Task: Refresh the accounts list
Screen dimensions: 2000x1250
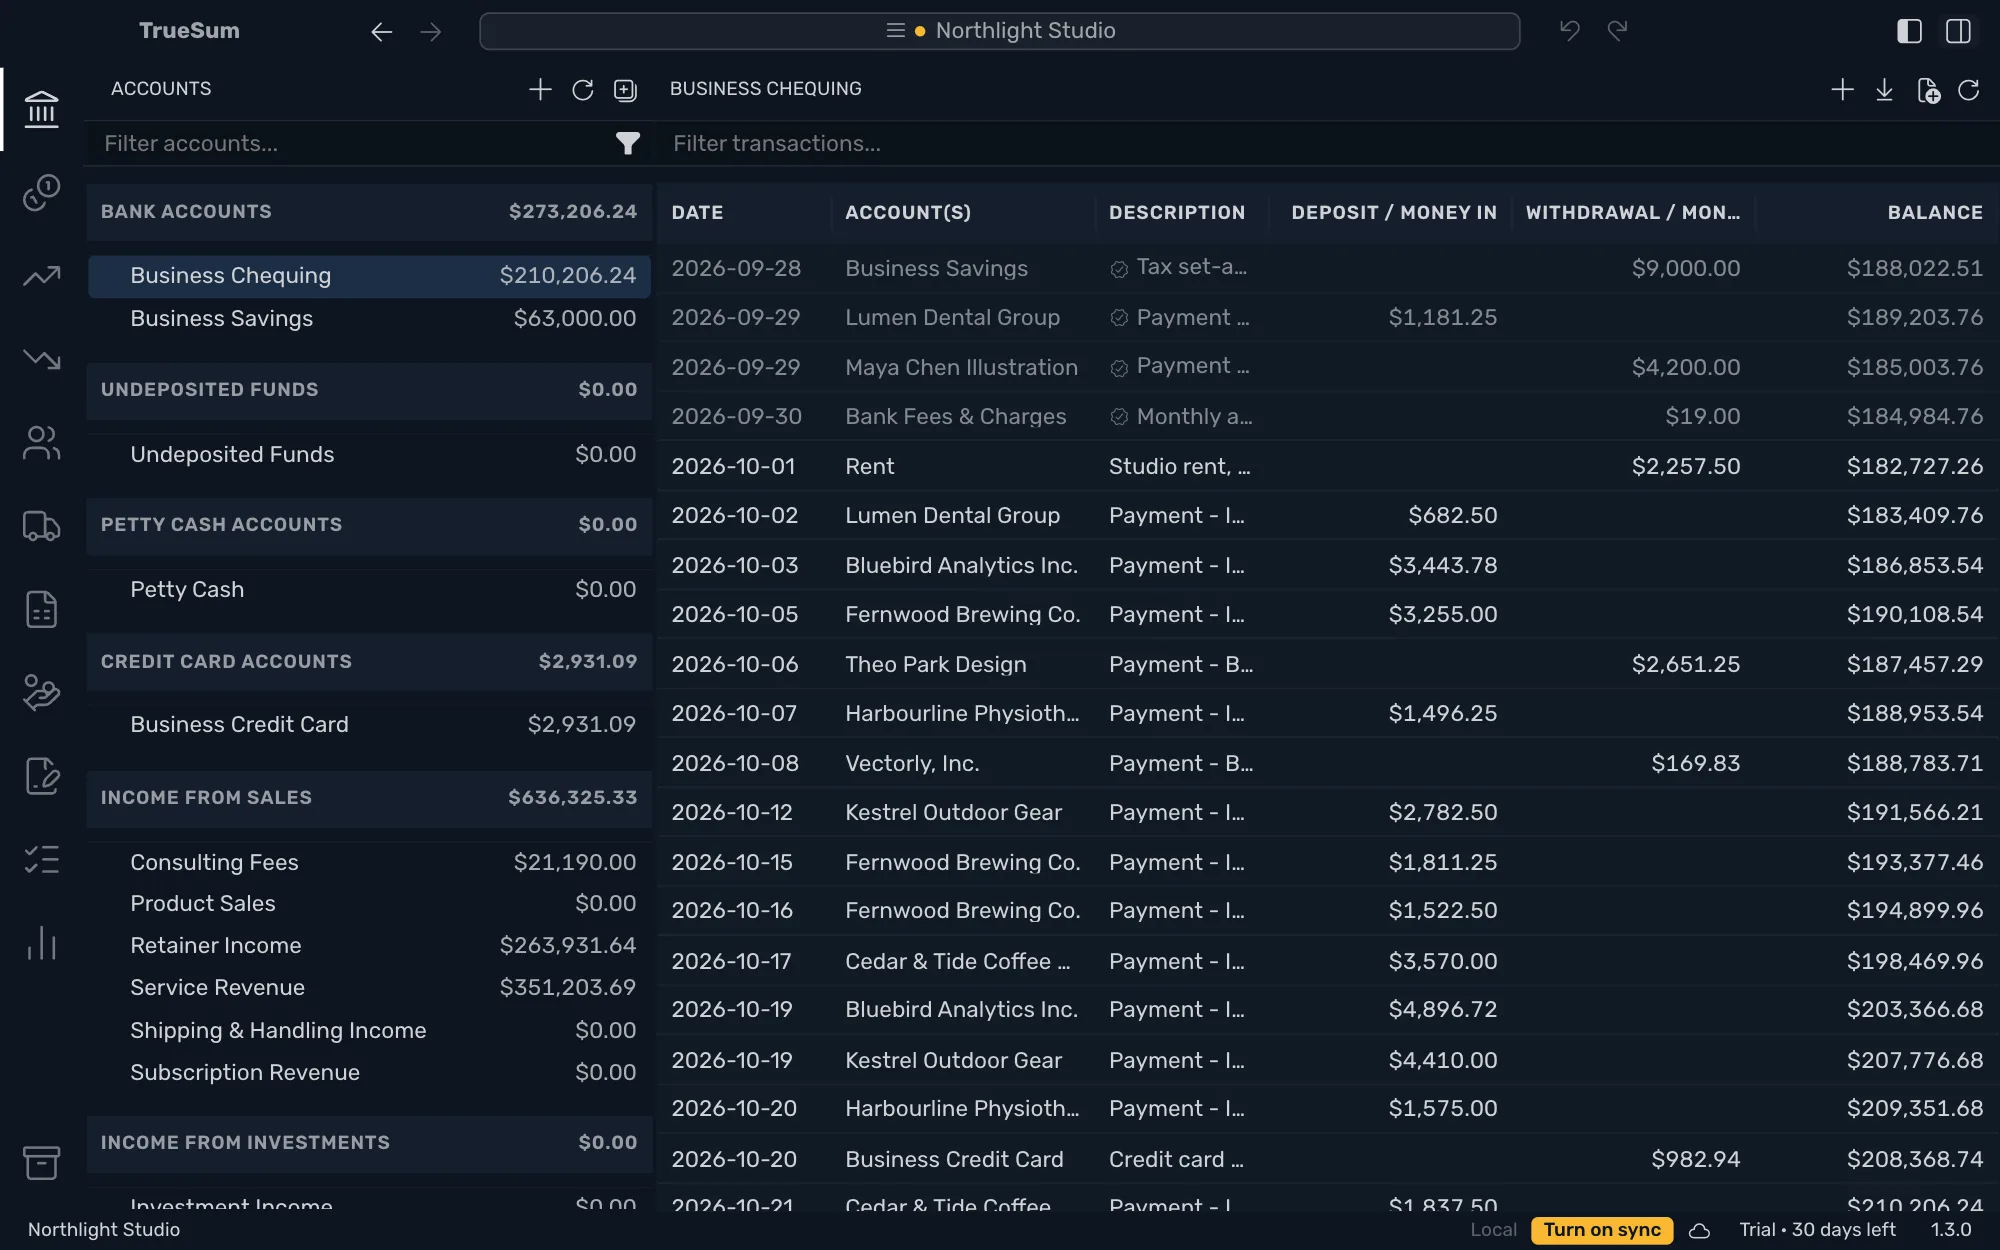Action: (x=583, y=90)
